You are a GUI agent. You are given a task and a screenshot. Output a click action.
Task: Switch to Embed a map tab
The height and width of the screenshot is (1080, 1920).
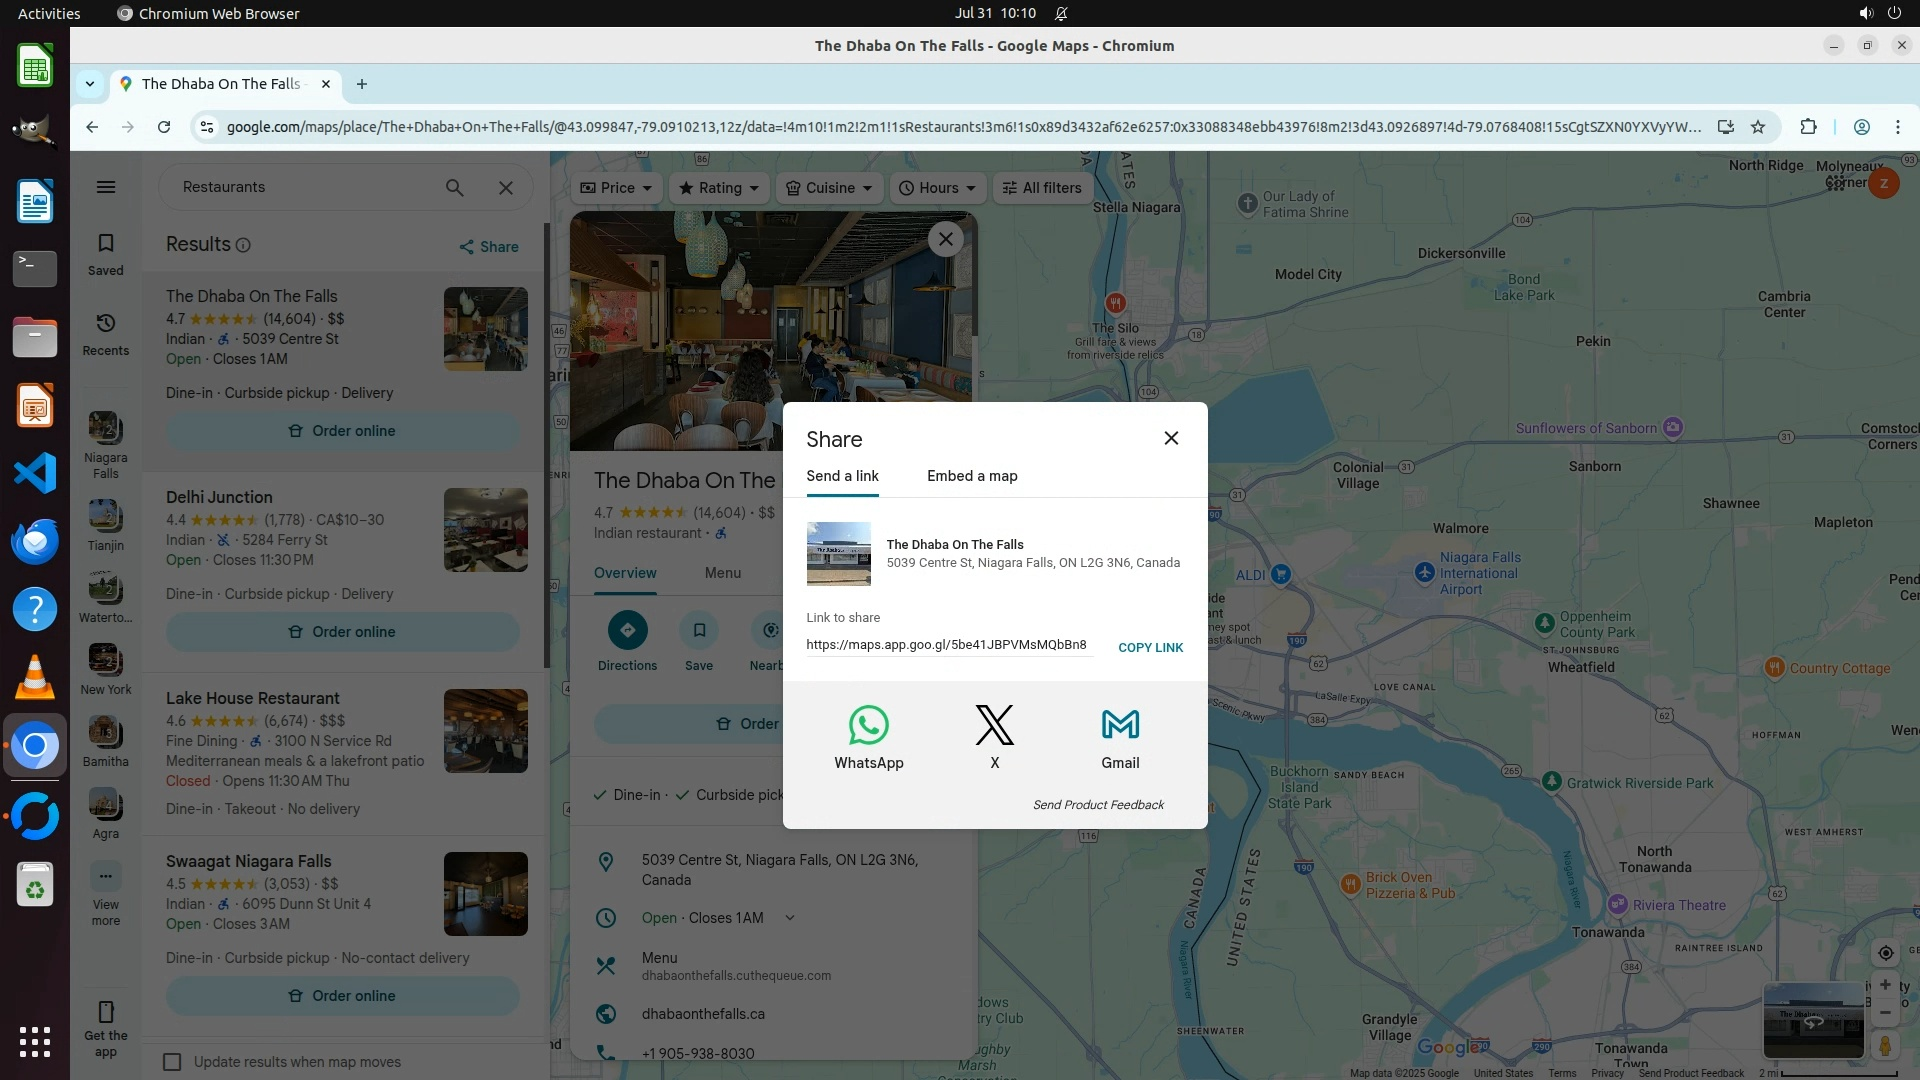971,476
